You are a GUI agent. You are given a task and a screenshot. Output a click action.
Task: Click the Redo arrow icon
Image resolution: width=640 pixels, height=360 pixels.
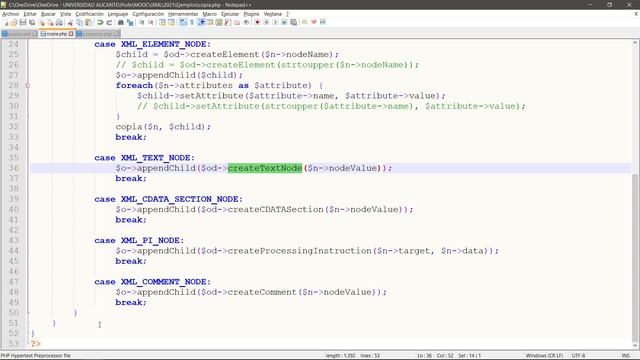109,22
